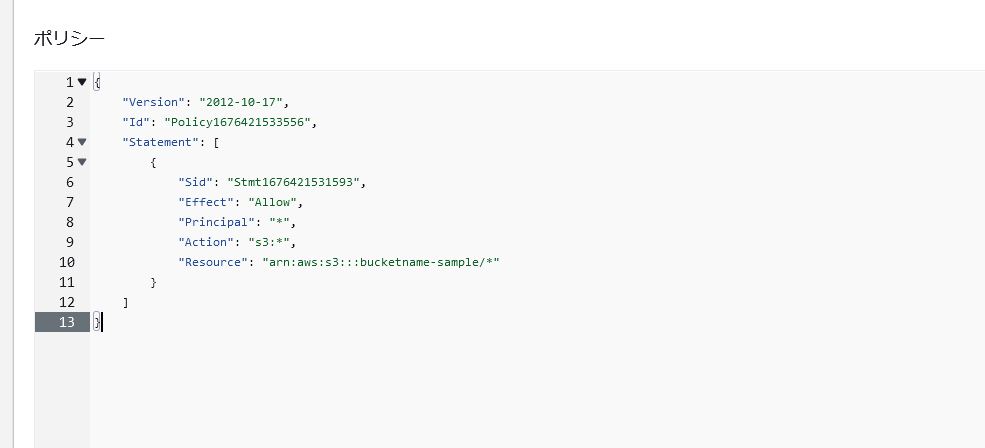The height and width of the screenshot is (448, 985).
Task: Click the "Statement" key text
Action: 160,142
